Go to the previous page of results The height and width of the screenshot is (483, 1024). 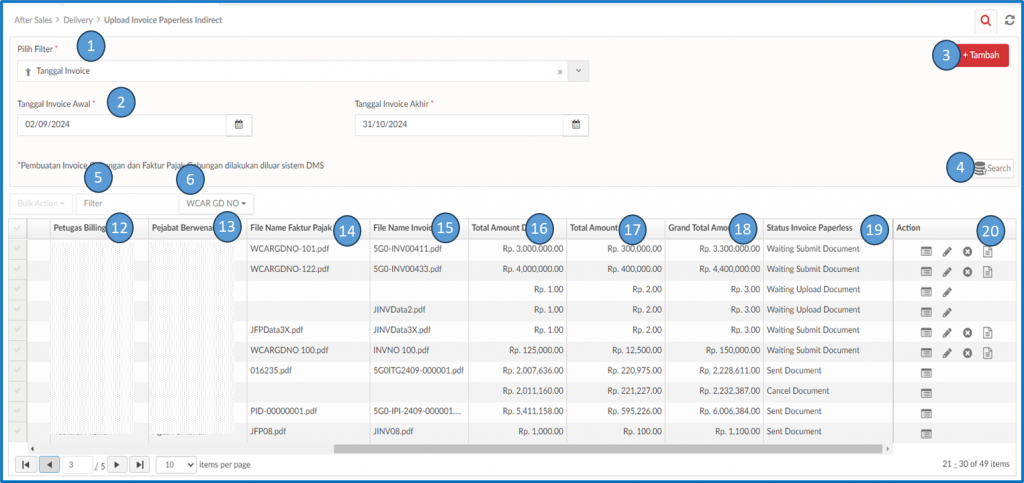click(49, 464)
